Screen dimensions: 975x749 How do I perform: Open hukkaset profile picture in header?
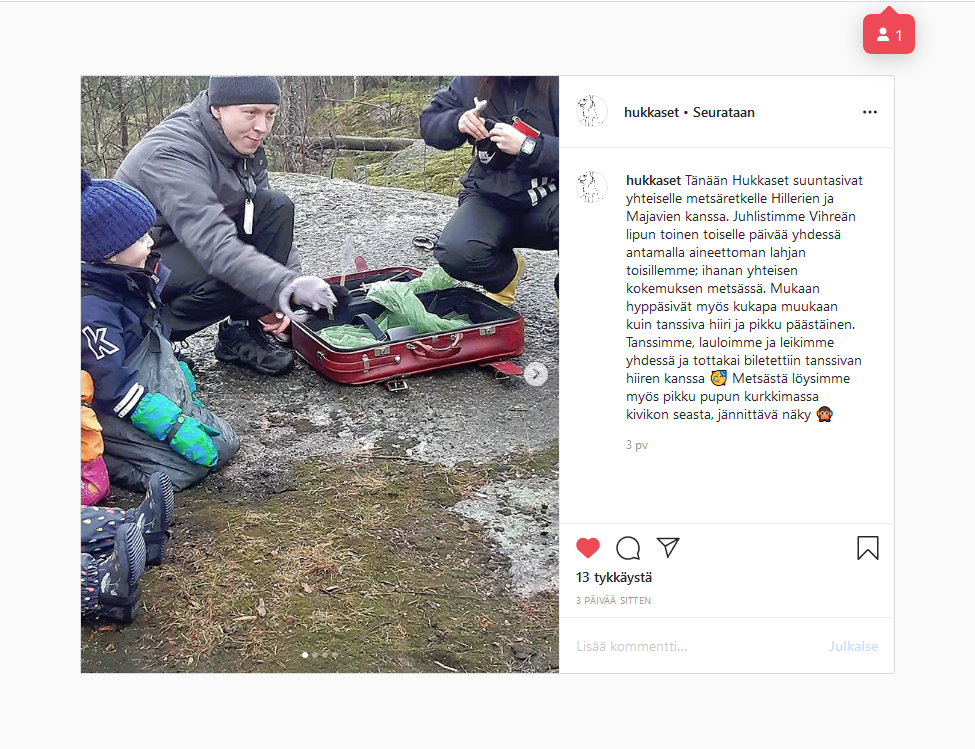point(591,111)
